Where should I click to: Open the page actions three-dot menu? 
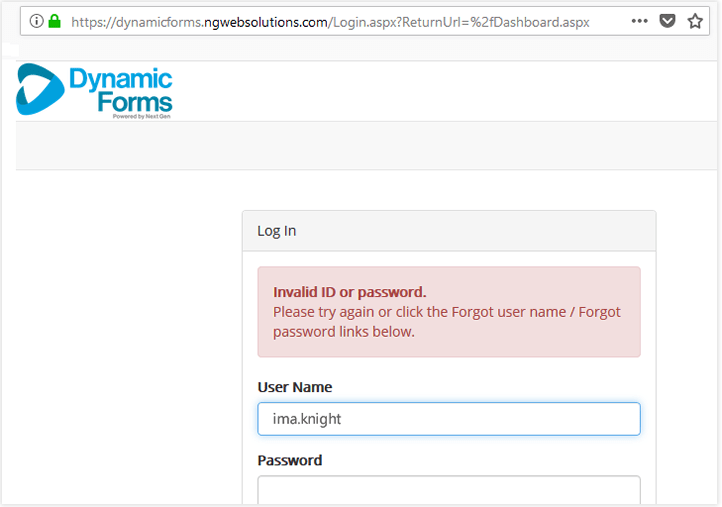(x=639, y=21)
